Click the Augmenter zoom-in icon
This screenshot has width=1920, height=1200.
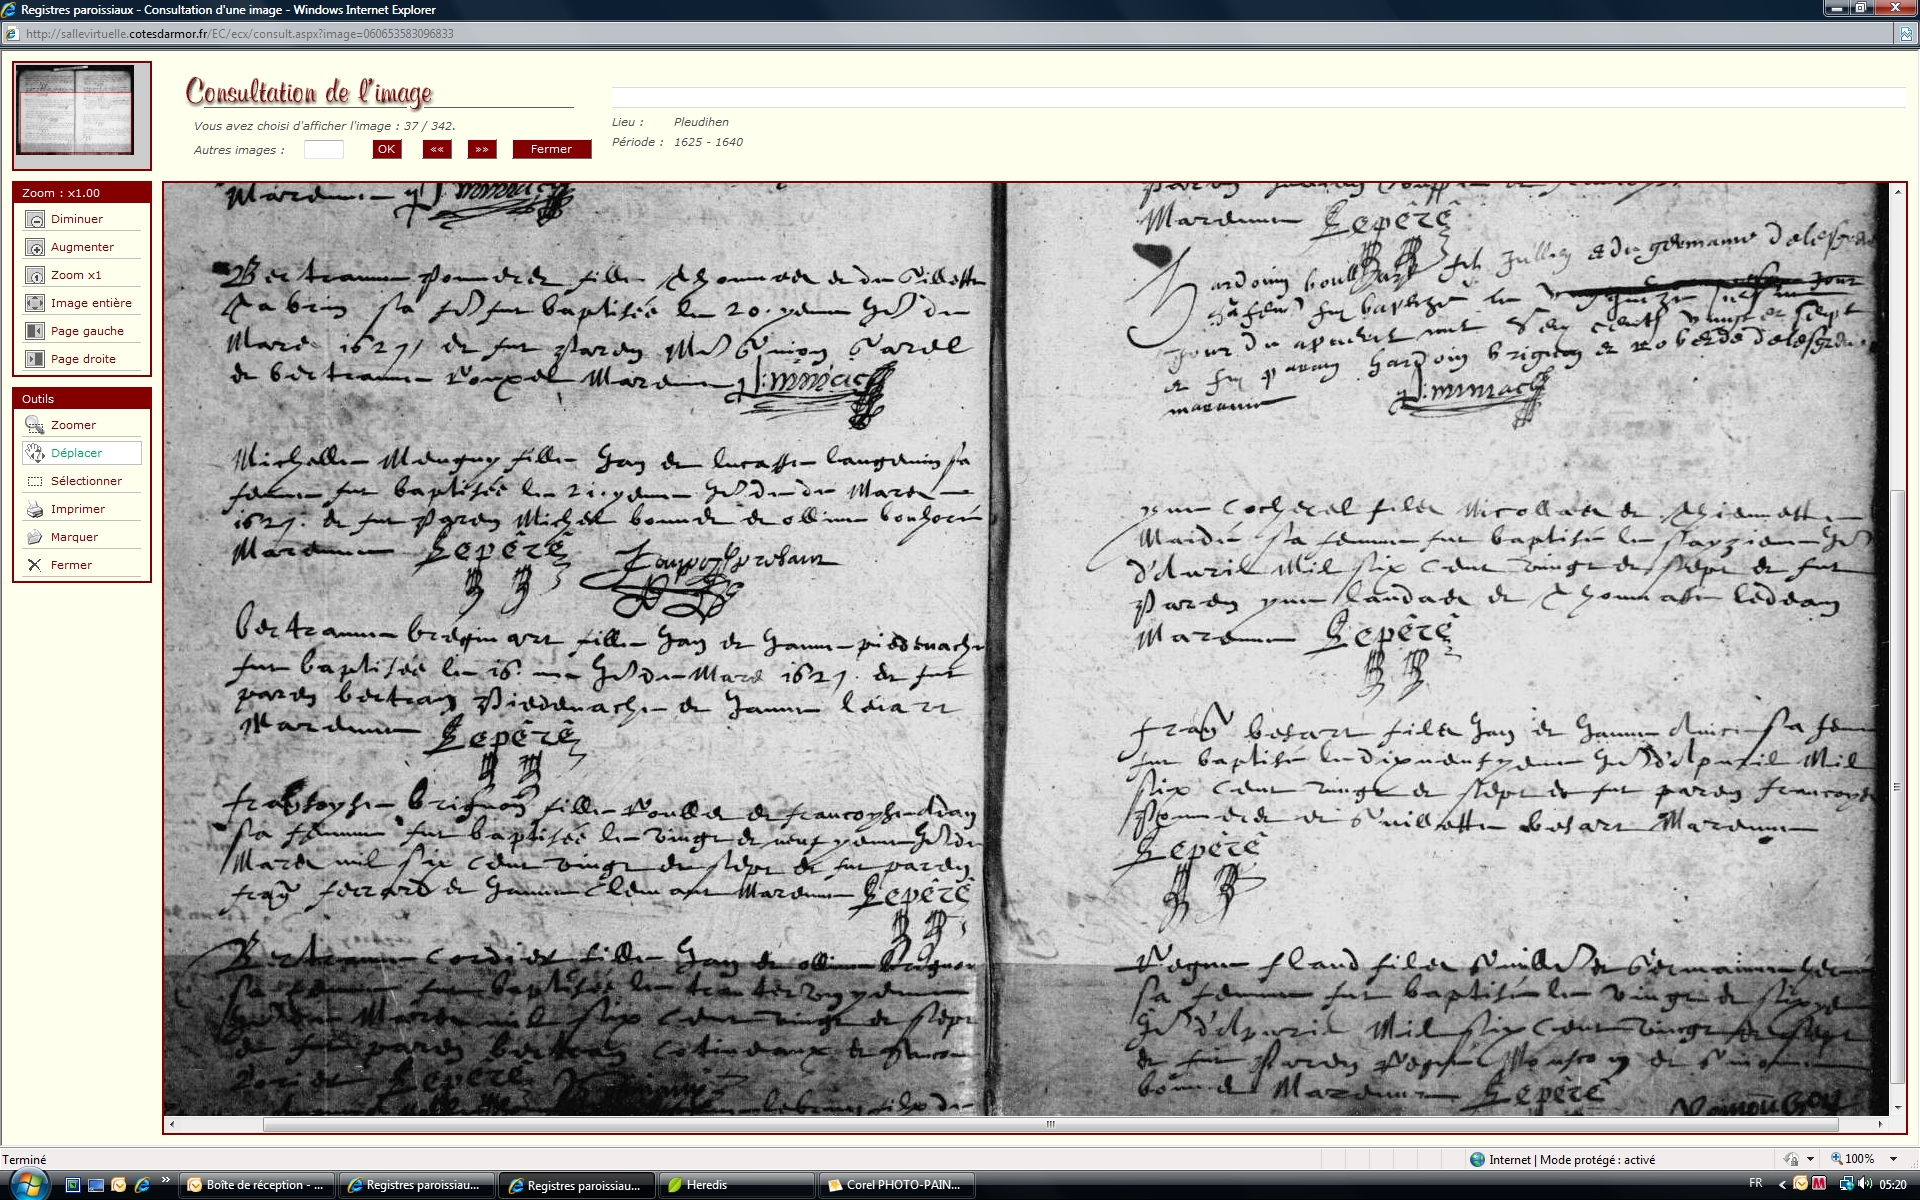click(x=35, y=247)
